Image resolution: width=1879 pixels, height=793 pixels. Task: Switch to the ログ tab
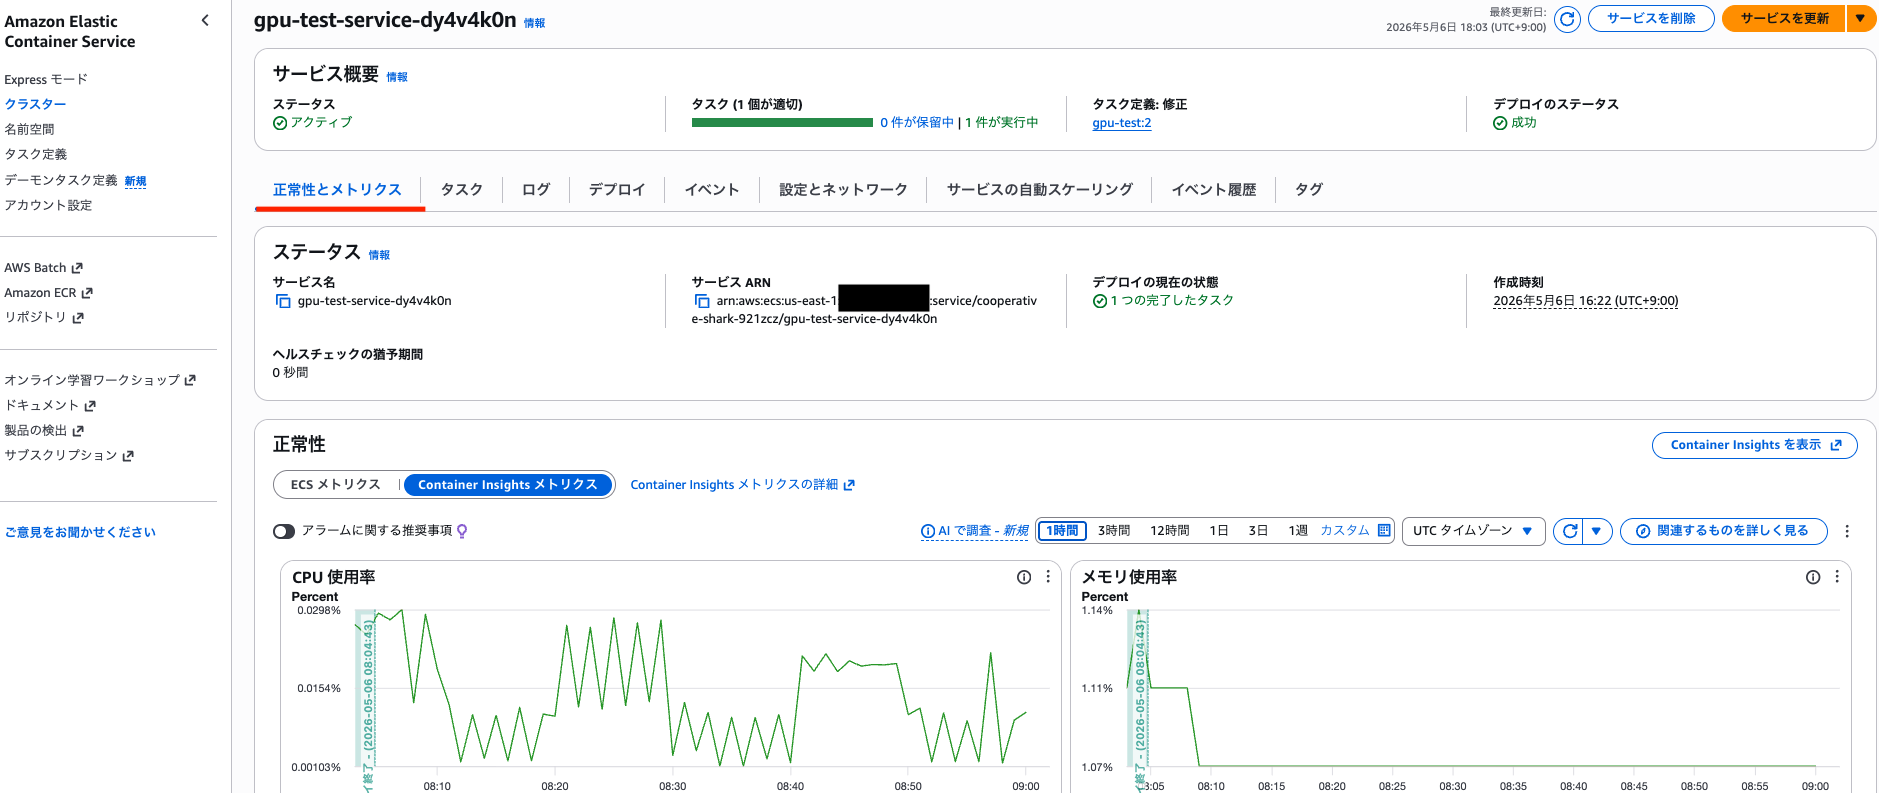(x=536, y=189)
